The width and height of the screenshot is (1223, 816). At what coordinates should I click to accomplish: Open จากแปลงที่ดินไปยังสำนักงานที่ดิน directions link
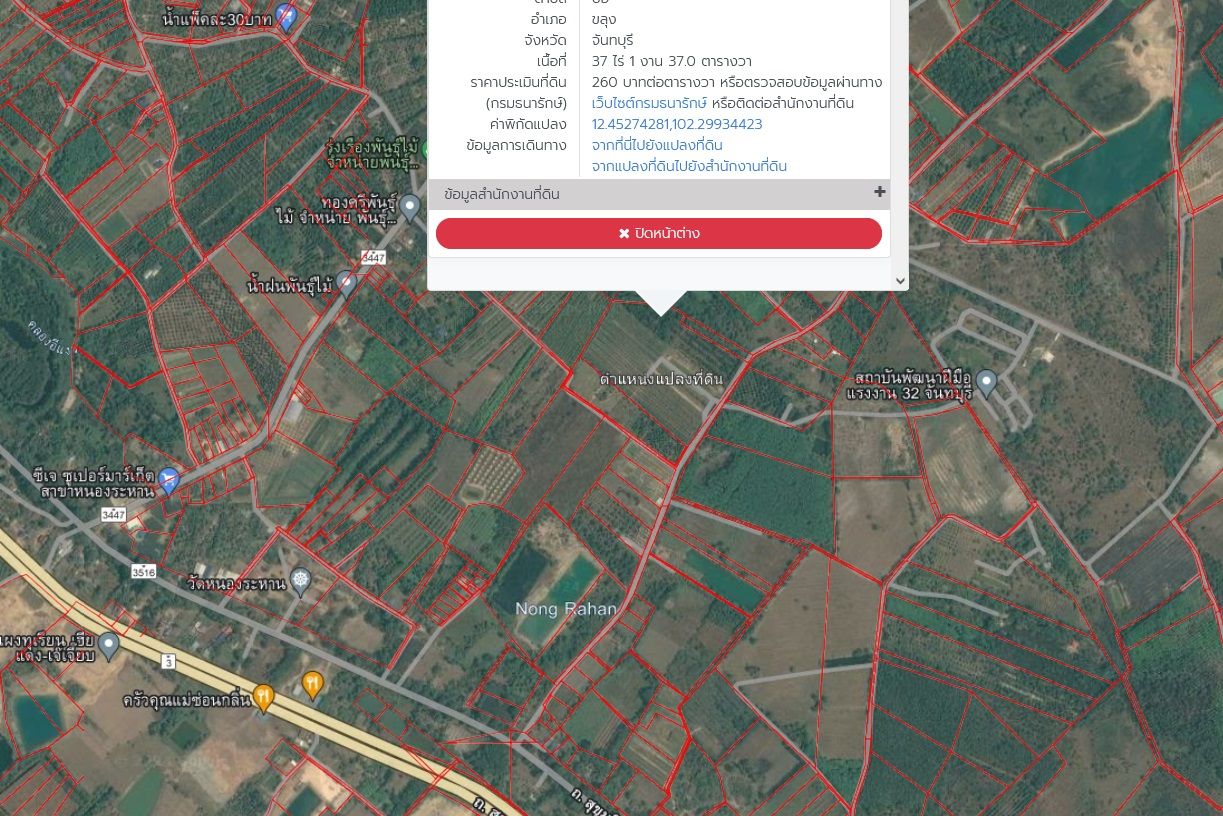click(x=689, y=166)
